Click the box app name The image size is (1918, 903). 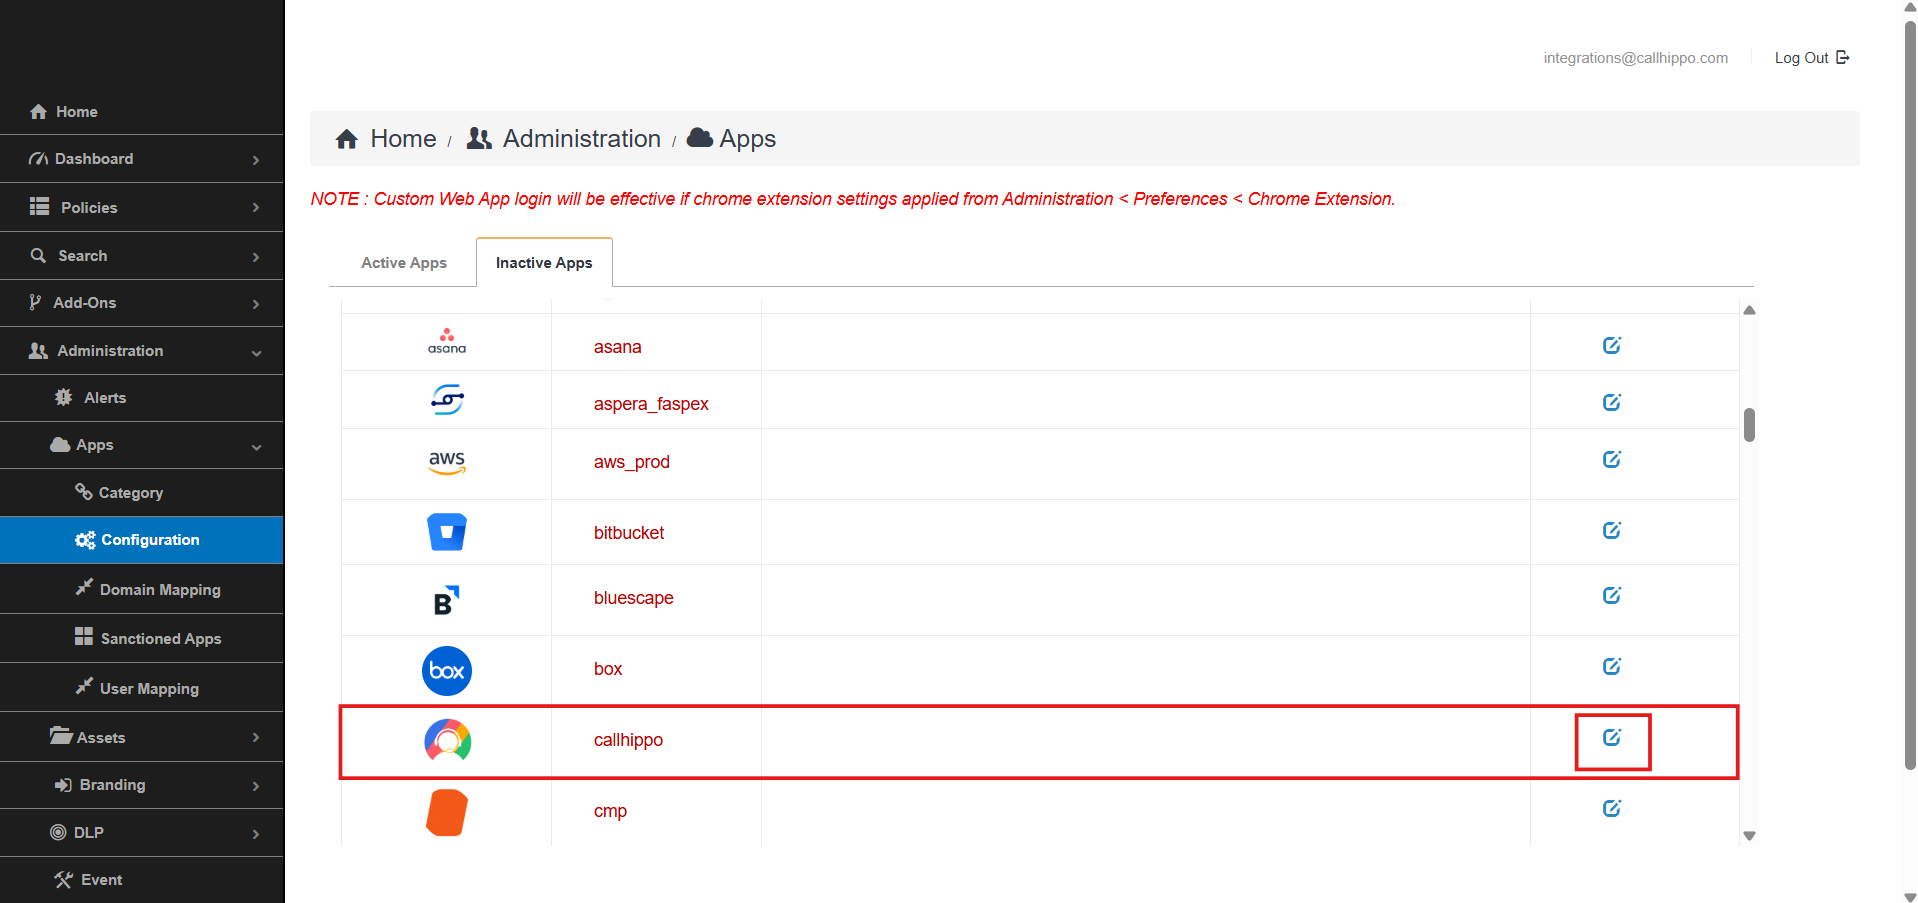tap(608, 669)
